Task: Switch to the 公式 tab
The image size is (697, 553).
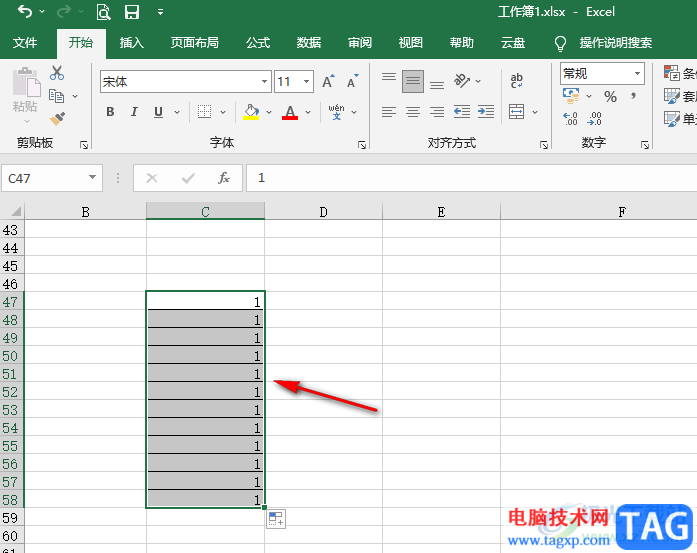Action: 258,43
